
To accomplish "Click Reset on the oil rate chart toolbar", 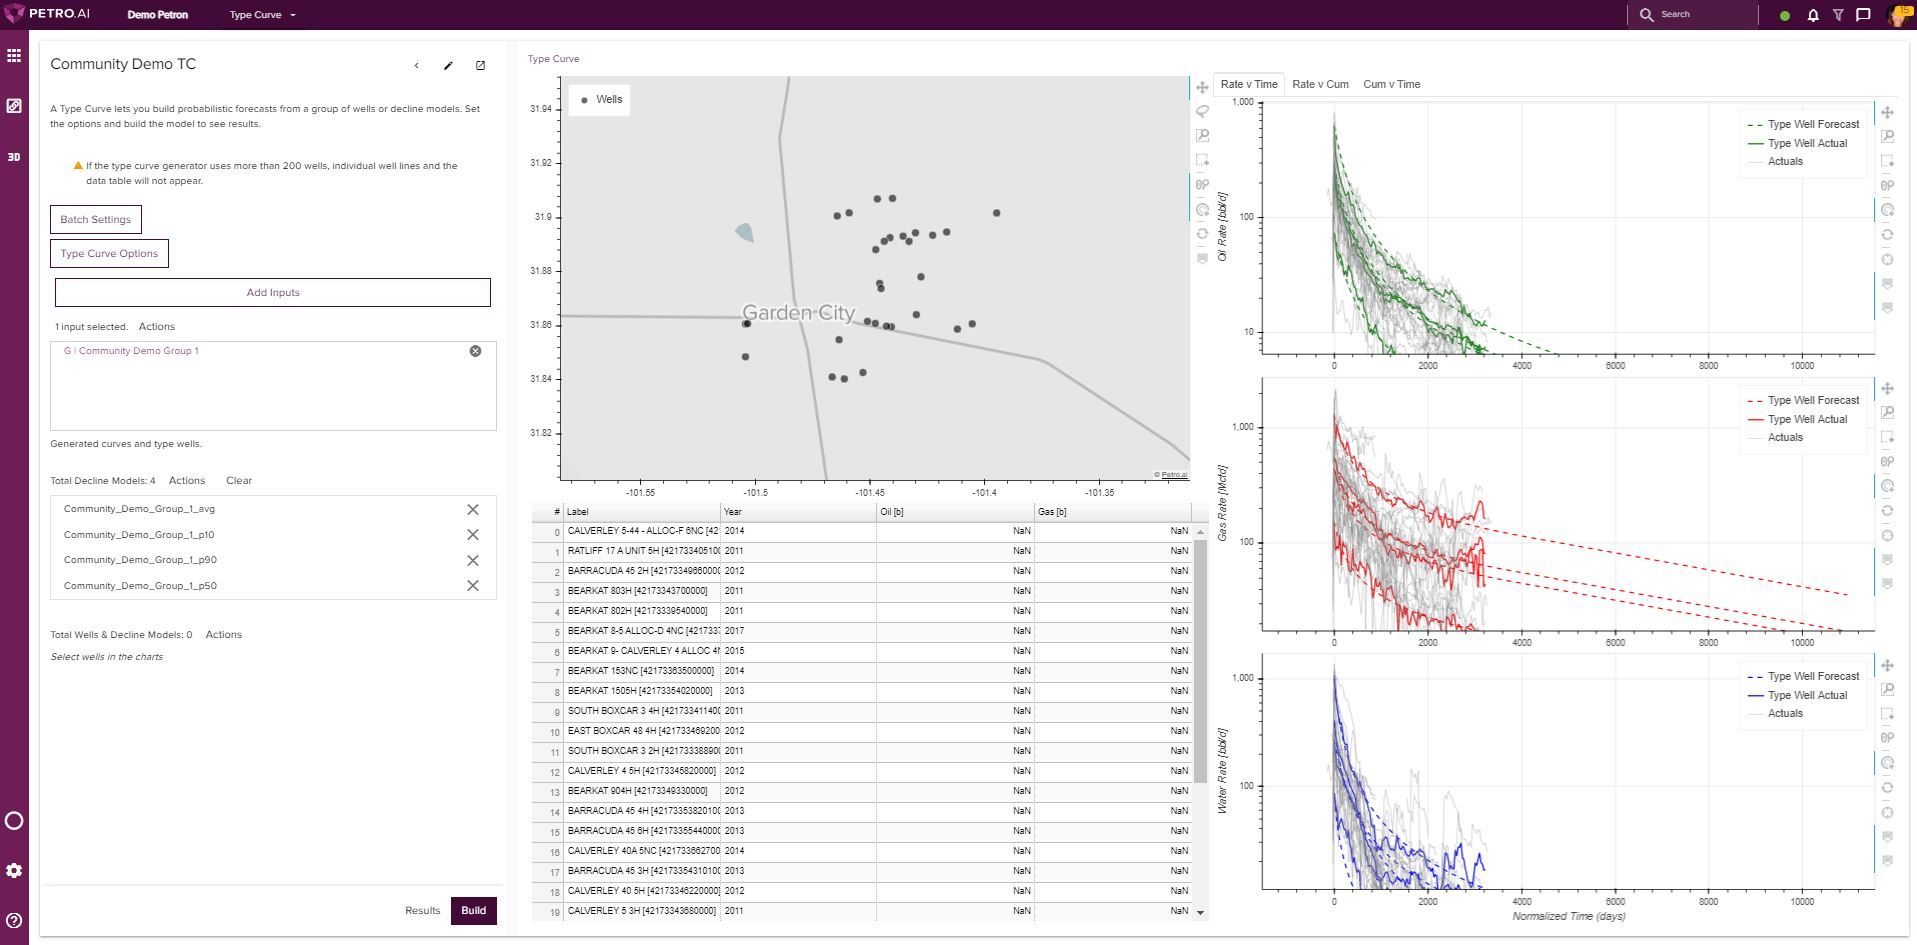I will (x=1887, y=235).
